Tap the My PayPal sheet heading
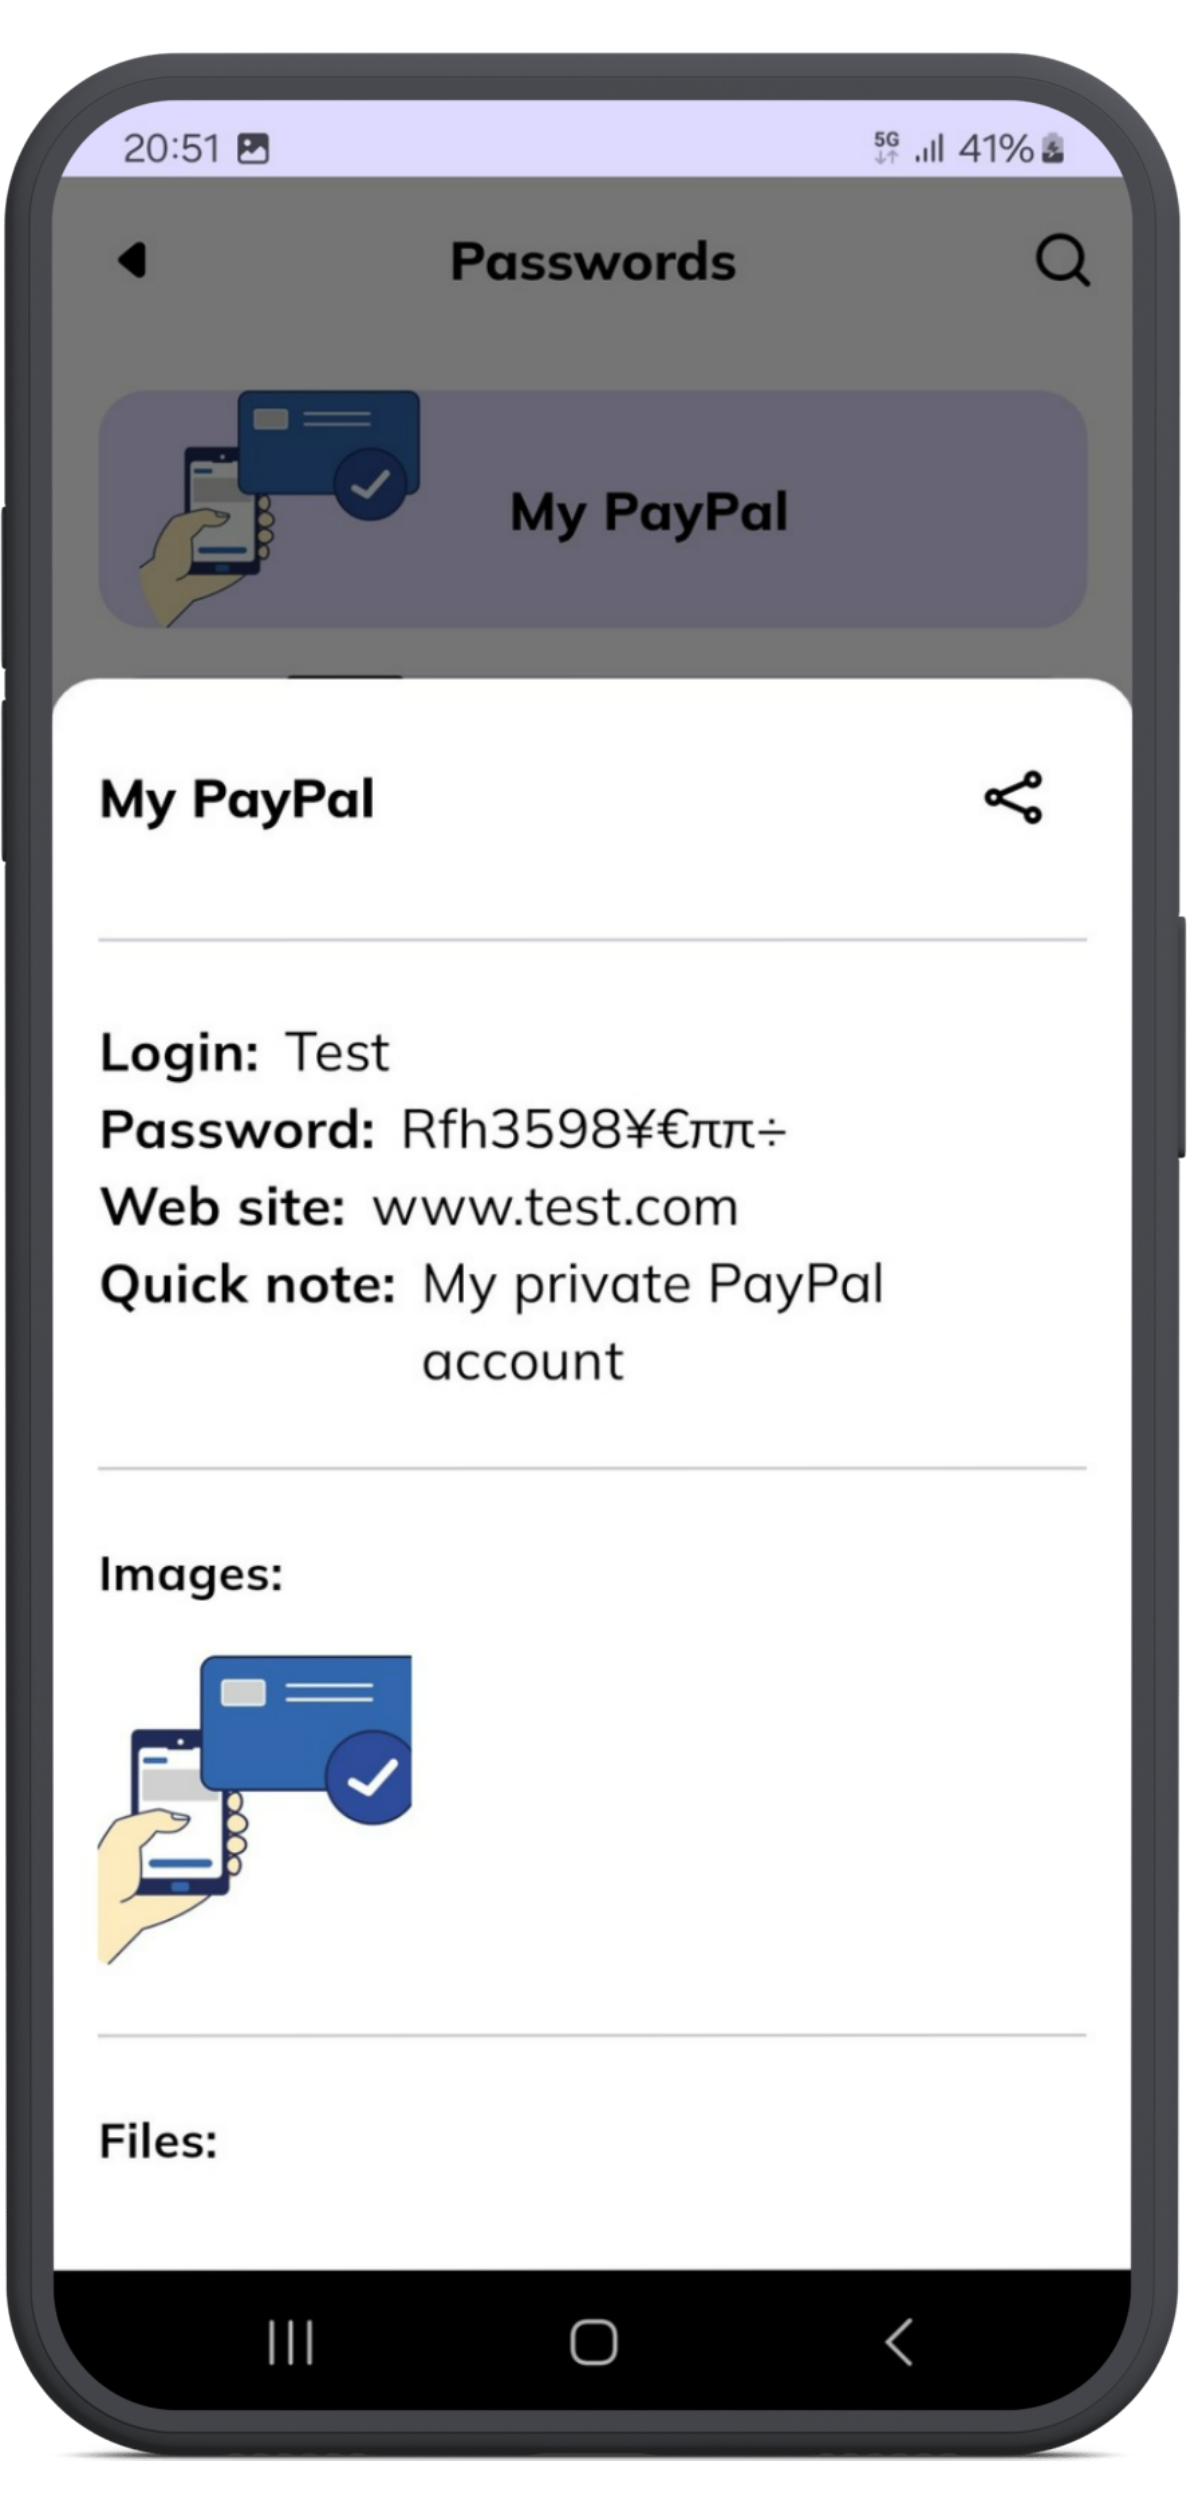Viewport: 1187px width, 2513px height. (x=237, y=800)
